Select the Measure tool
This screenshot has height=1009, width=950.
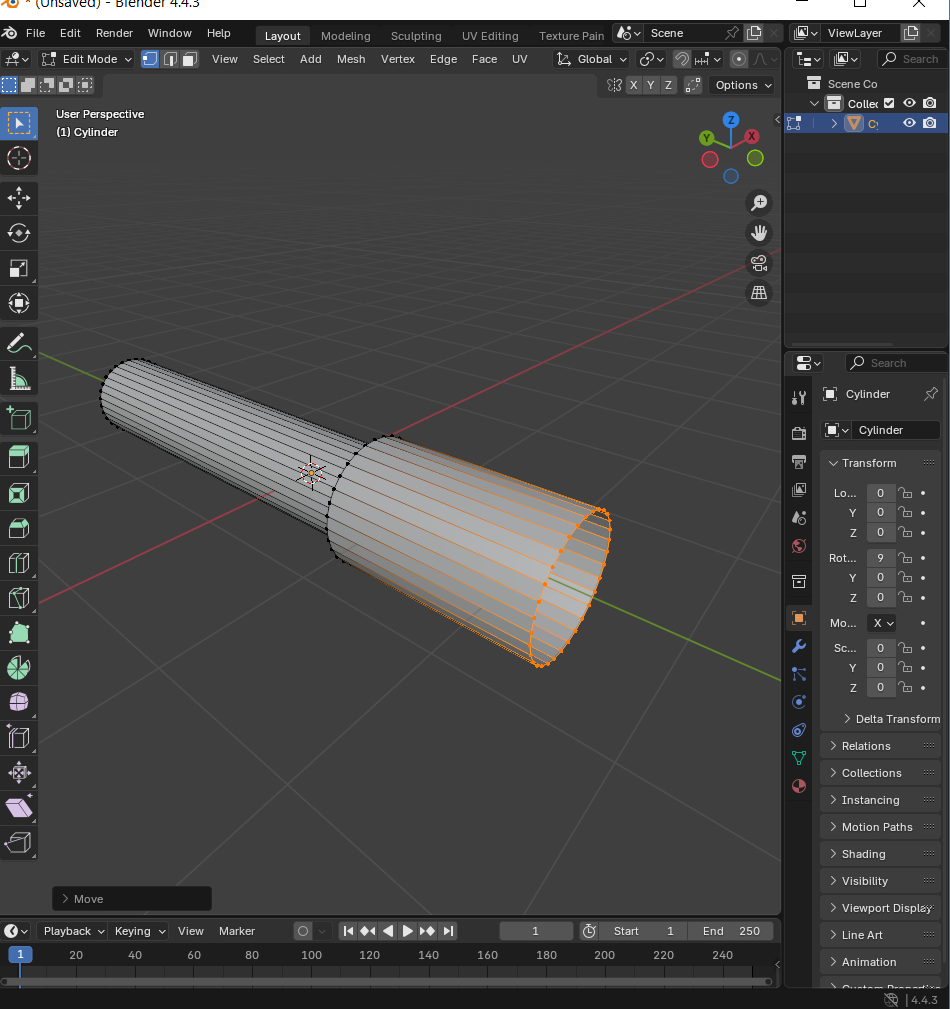pyautogui.click(x=19, y=379)
